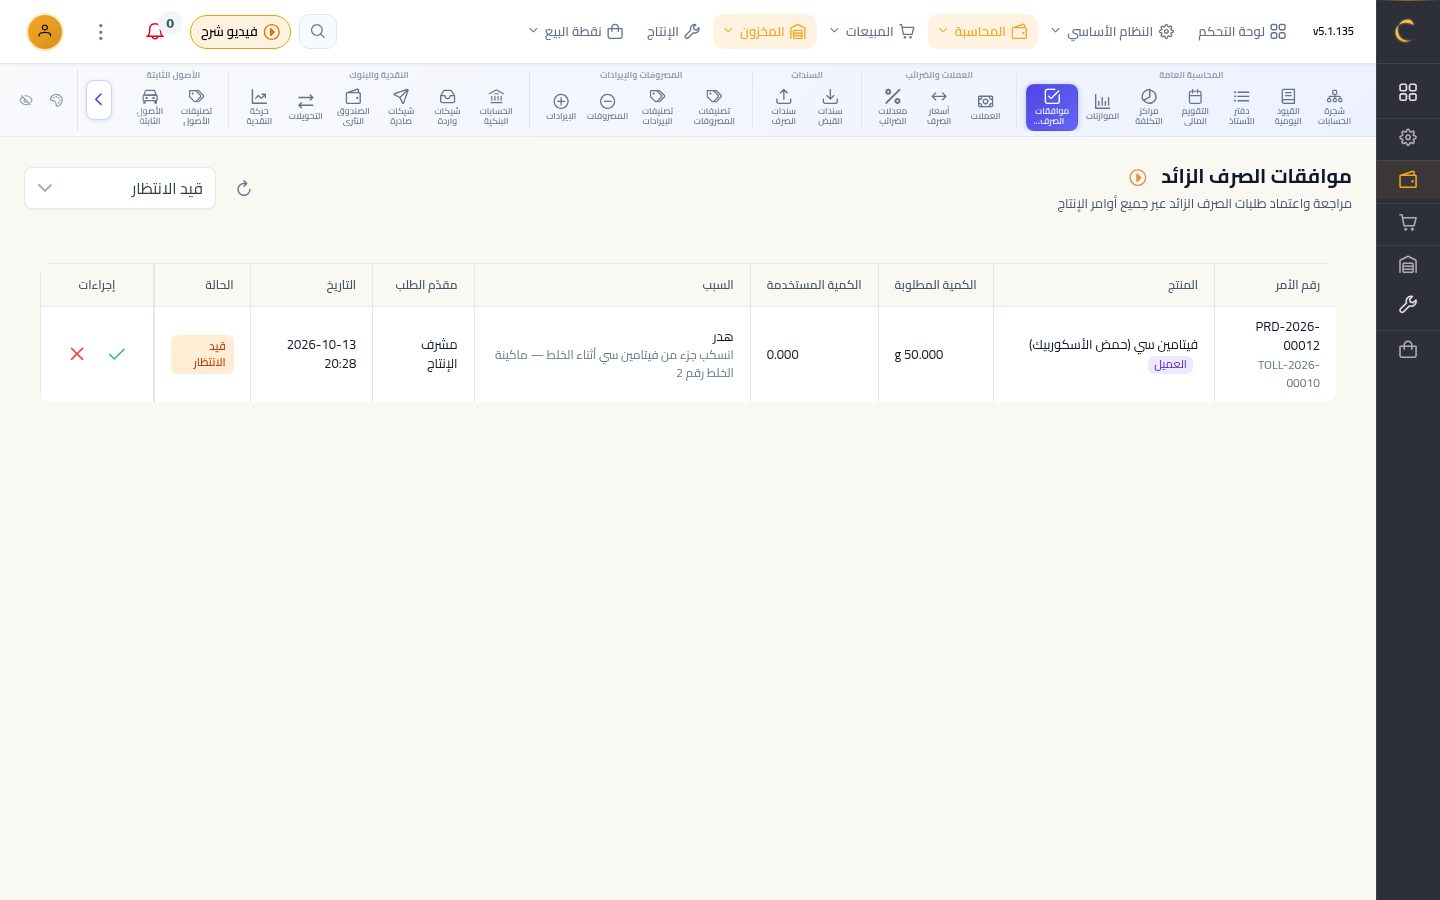Open شيكات واردة incoming cheques

tap(447, 107)
